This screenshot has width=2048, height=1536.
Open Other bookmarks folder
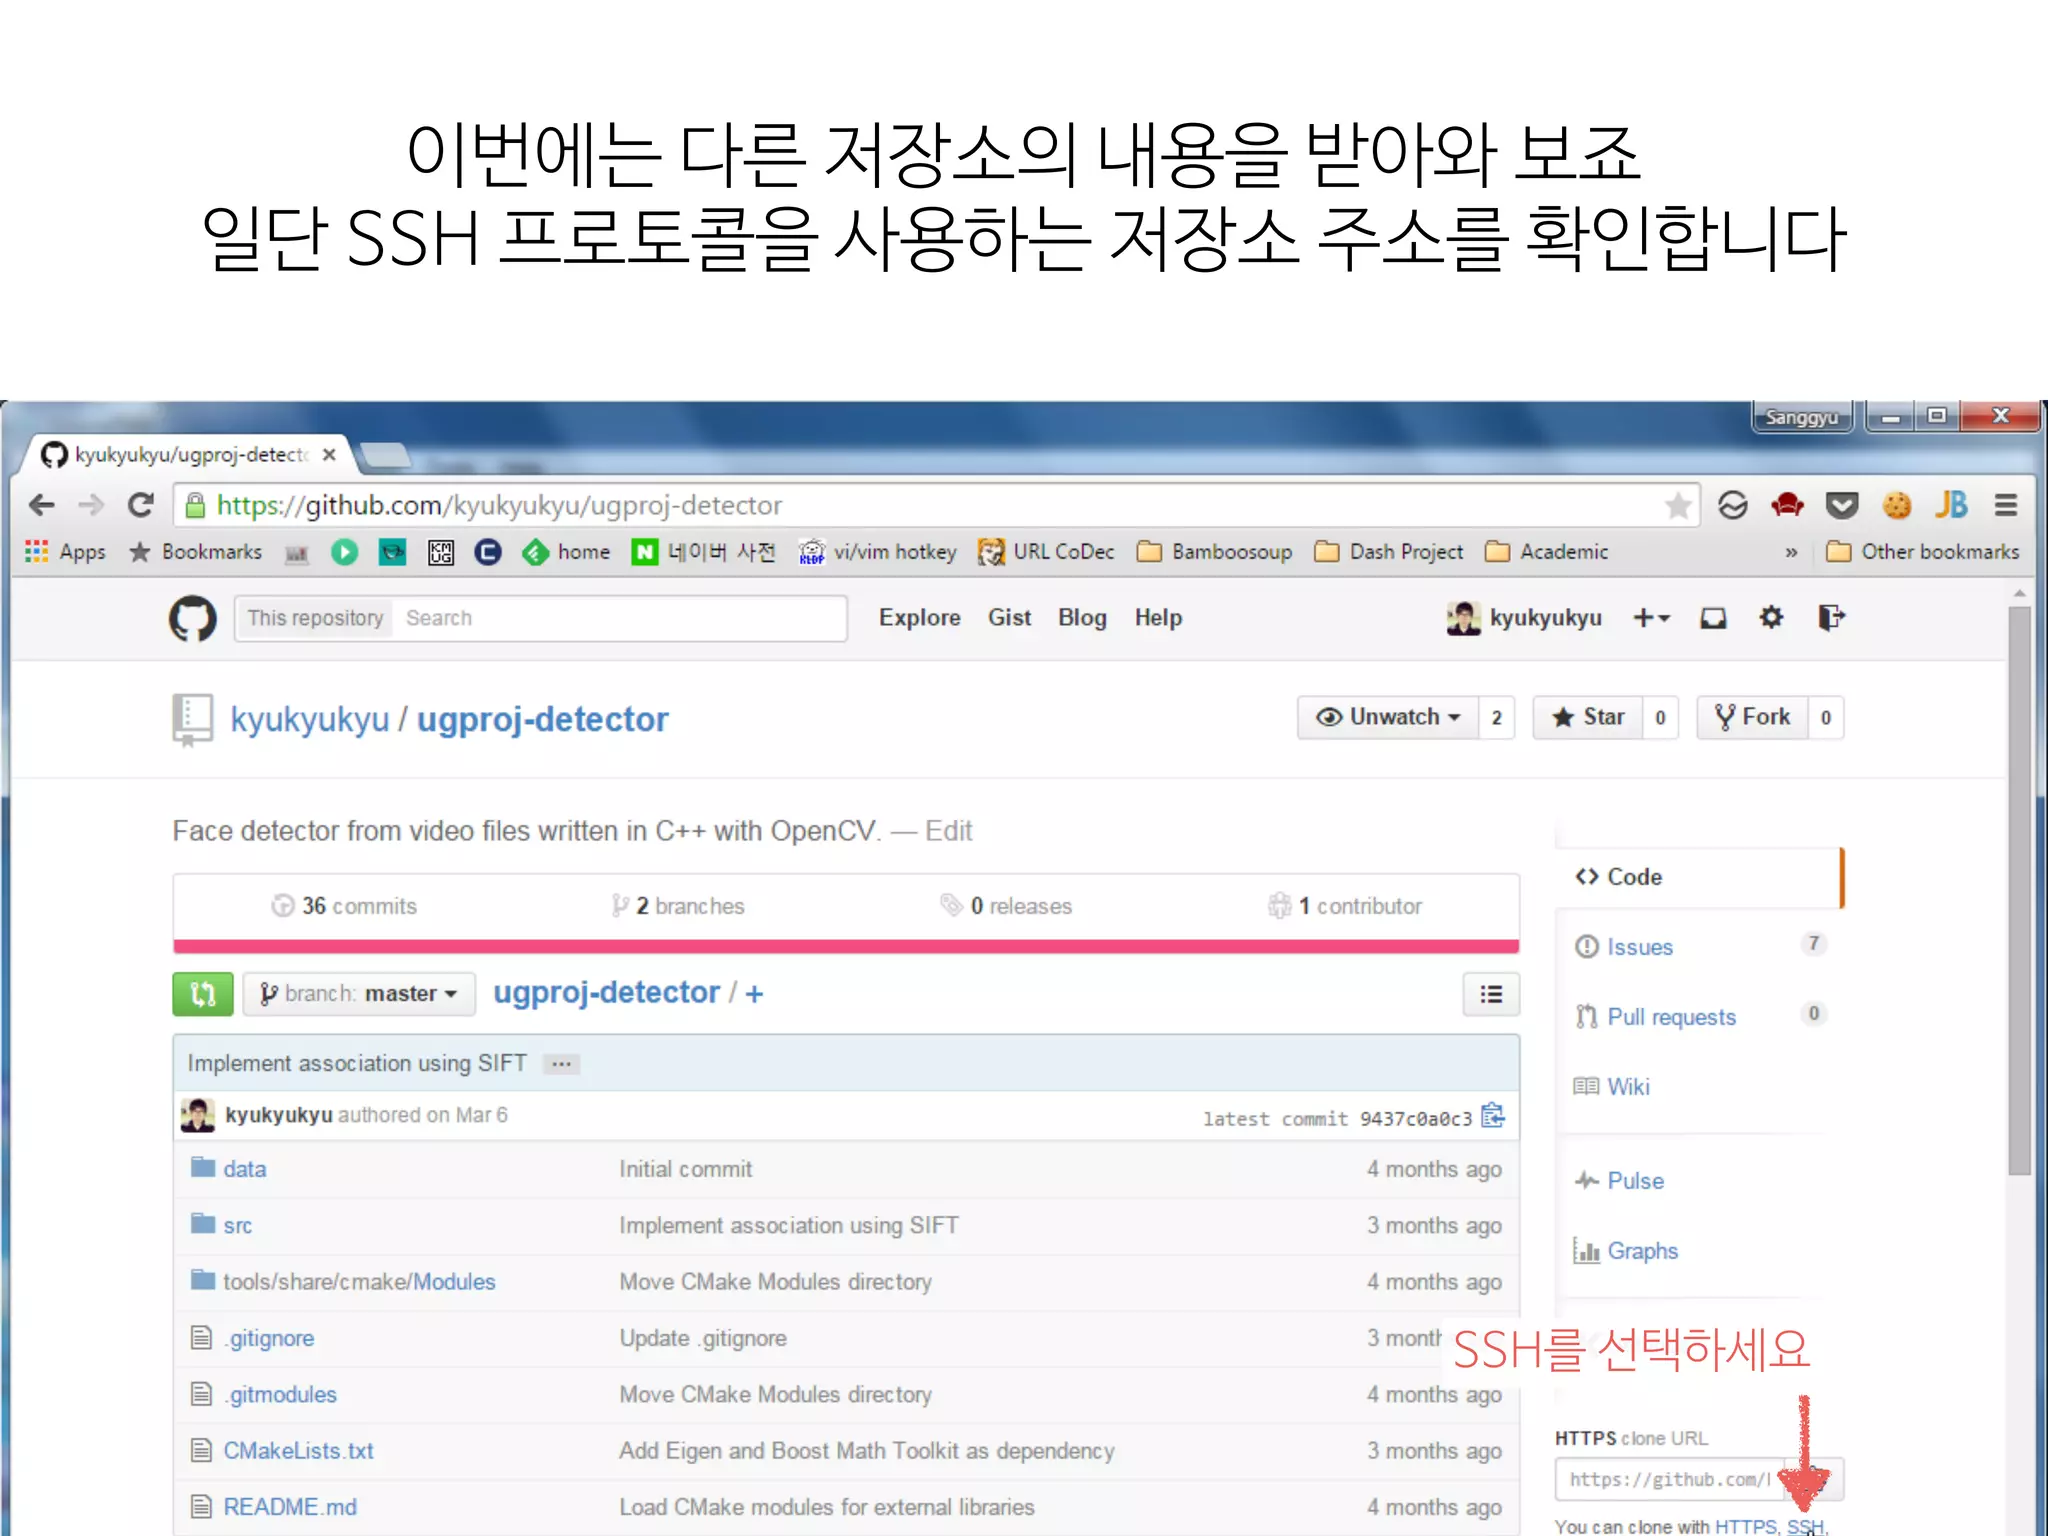[x=1922, y=552]
